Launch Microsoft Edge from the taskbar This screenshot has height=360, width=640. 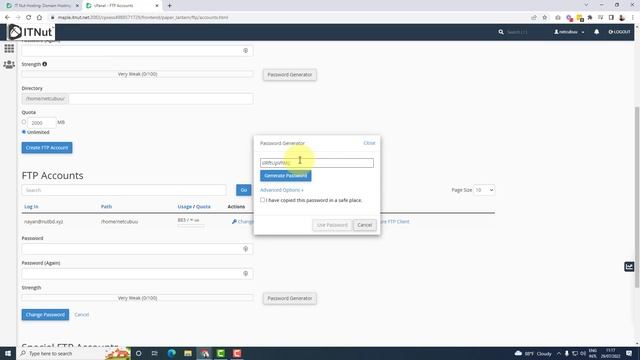pos(171,353)
